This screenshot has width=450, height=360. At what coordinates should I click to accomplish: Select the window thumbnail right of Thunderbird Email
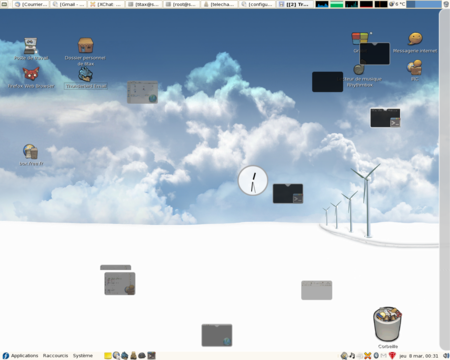tap(143, 92)
